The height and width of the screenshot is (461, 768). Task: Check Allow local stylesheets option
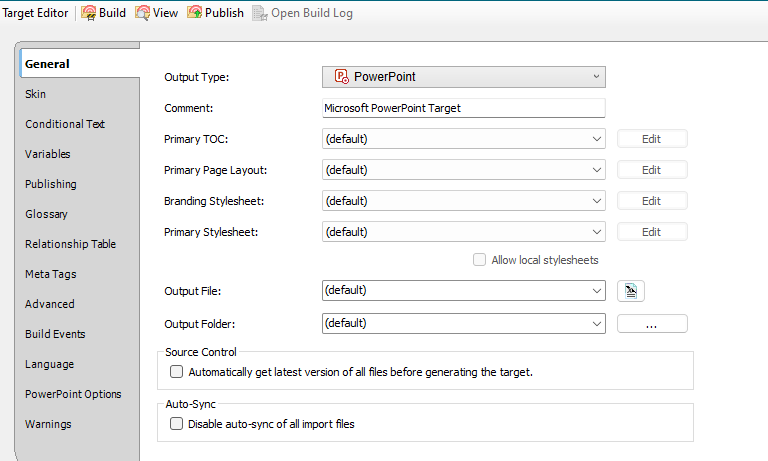pyautogui.click(x=479, y=260)
